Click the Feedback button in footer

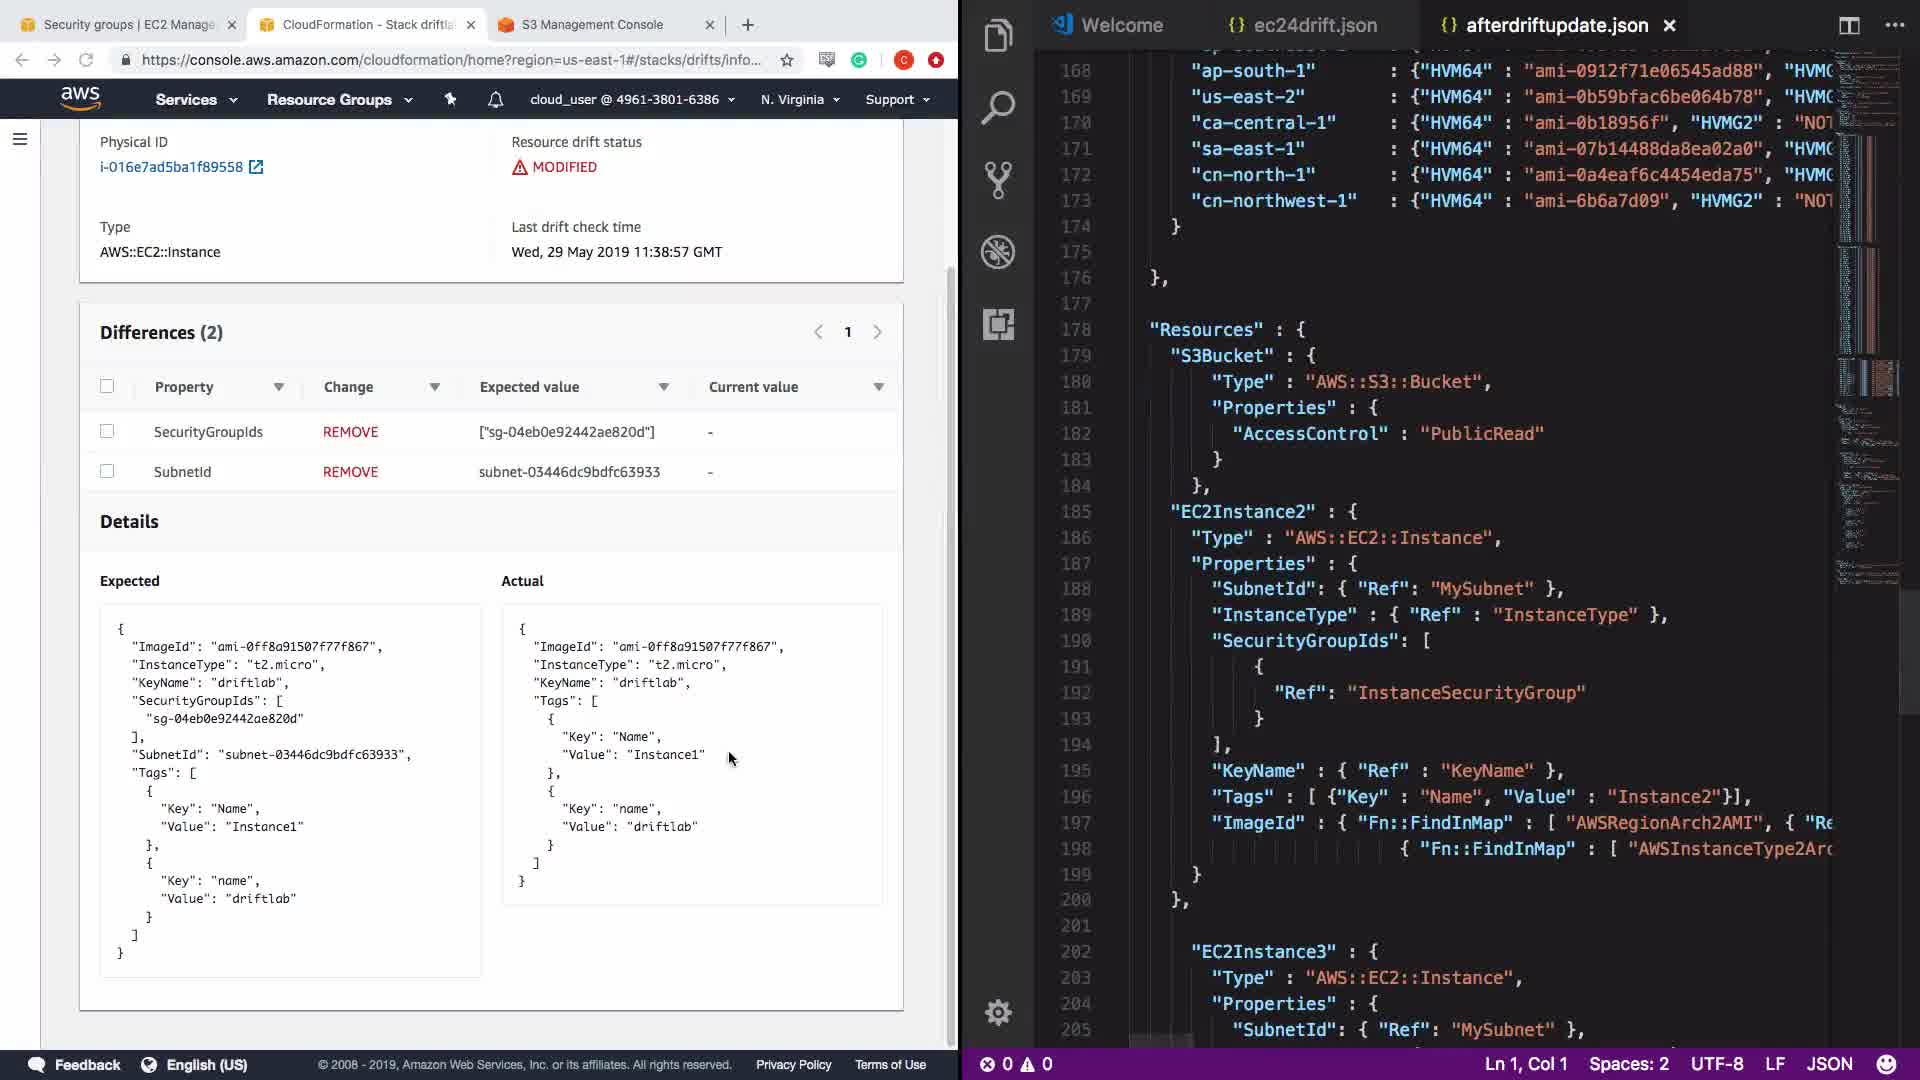pyautogui.click(x=75, y=1064)
